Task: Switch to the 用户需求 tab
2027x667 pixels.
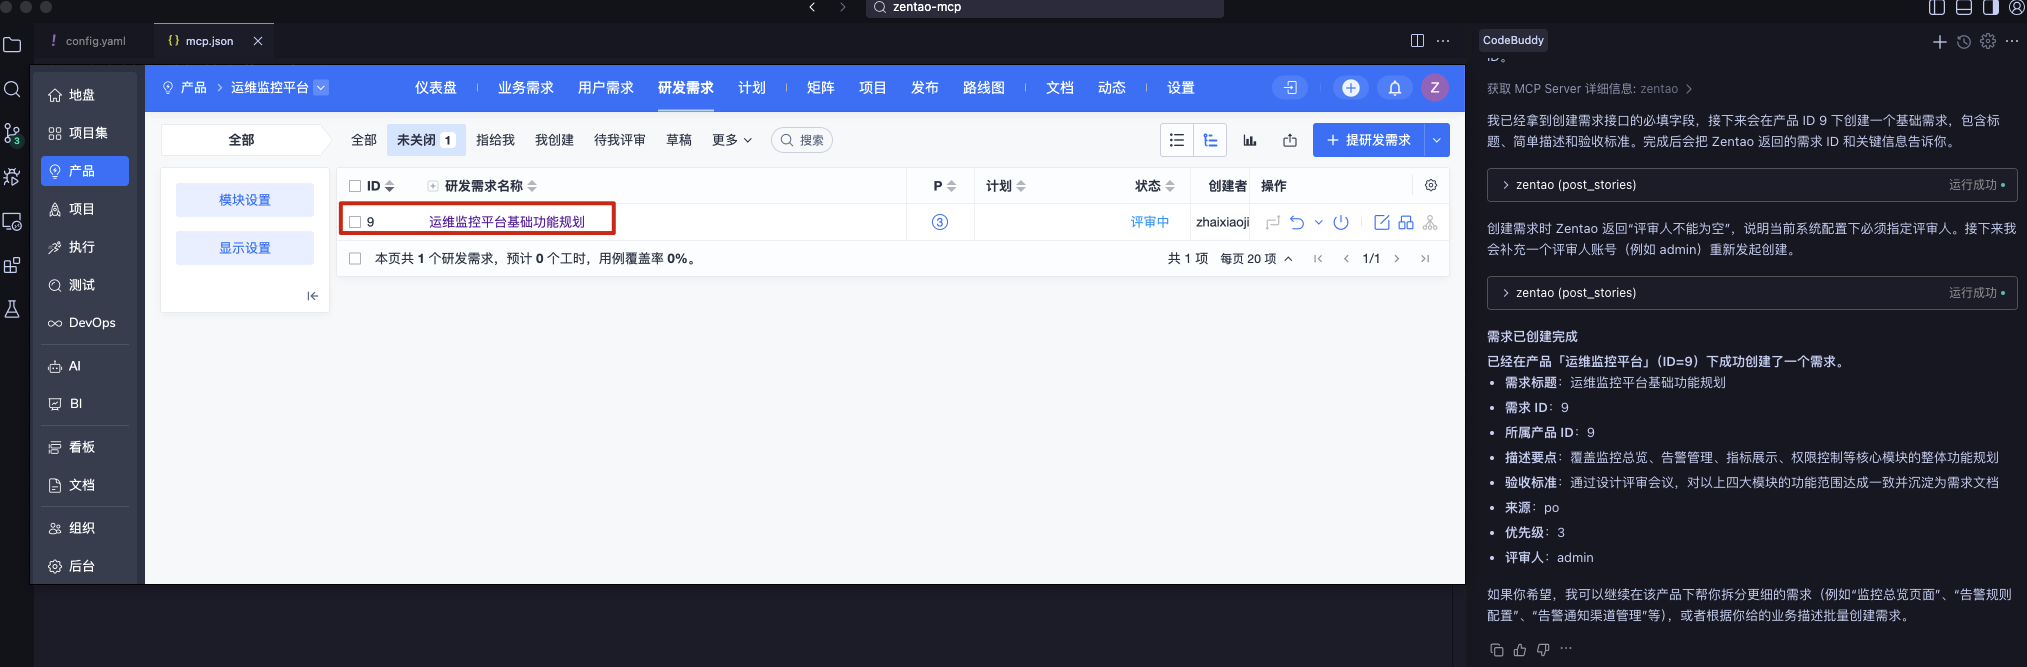Action: (x=605, y=88)
